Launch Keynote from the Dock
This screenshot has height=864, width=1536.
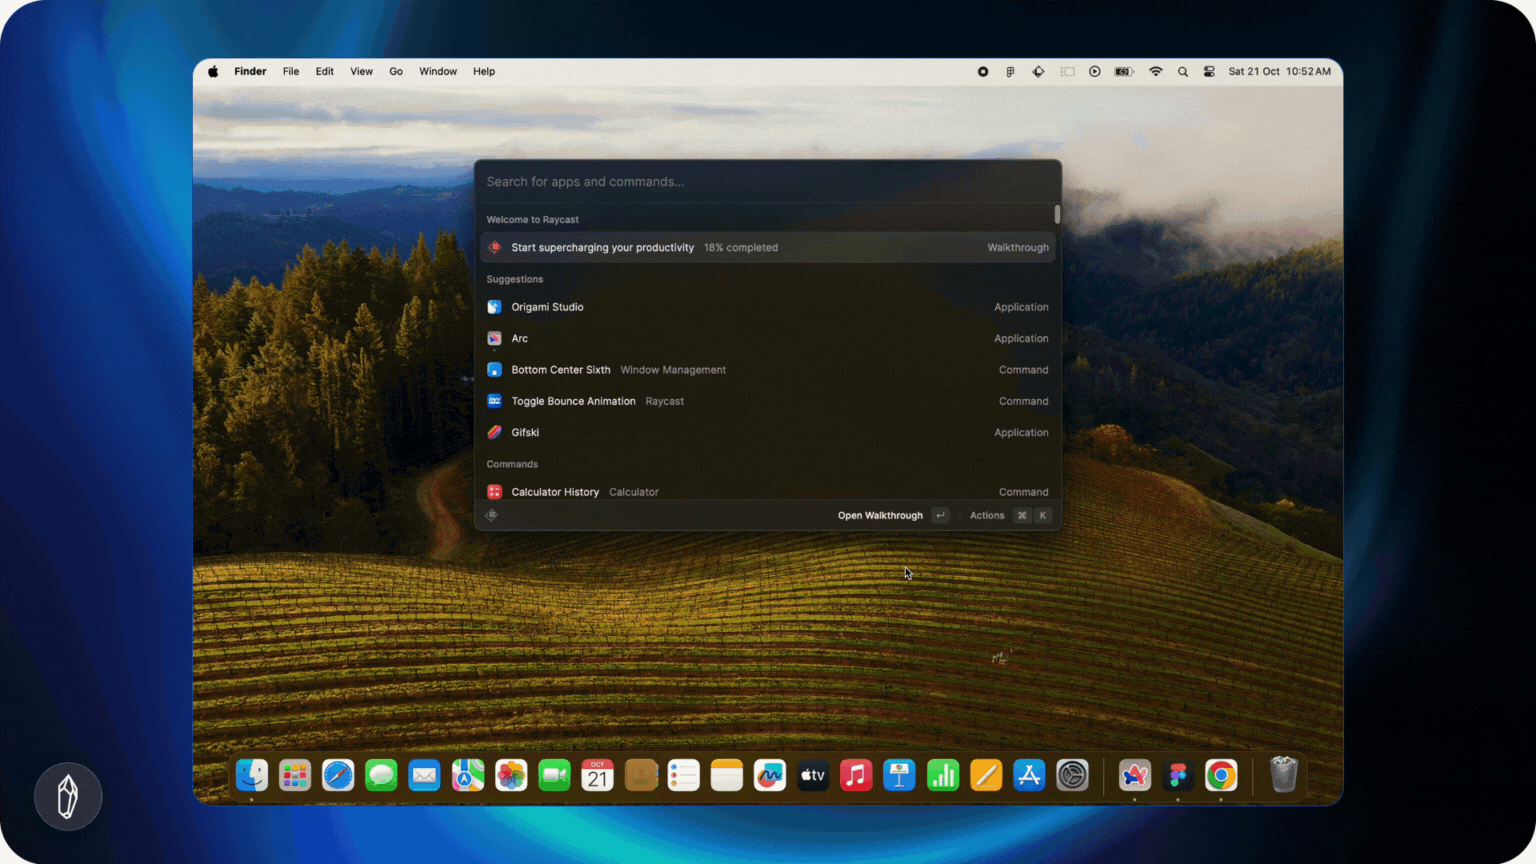899,775
